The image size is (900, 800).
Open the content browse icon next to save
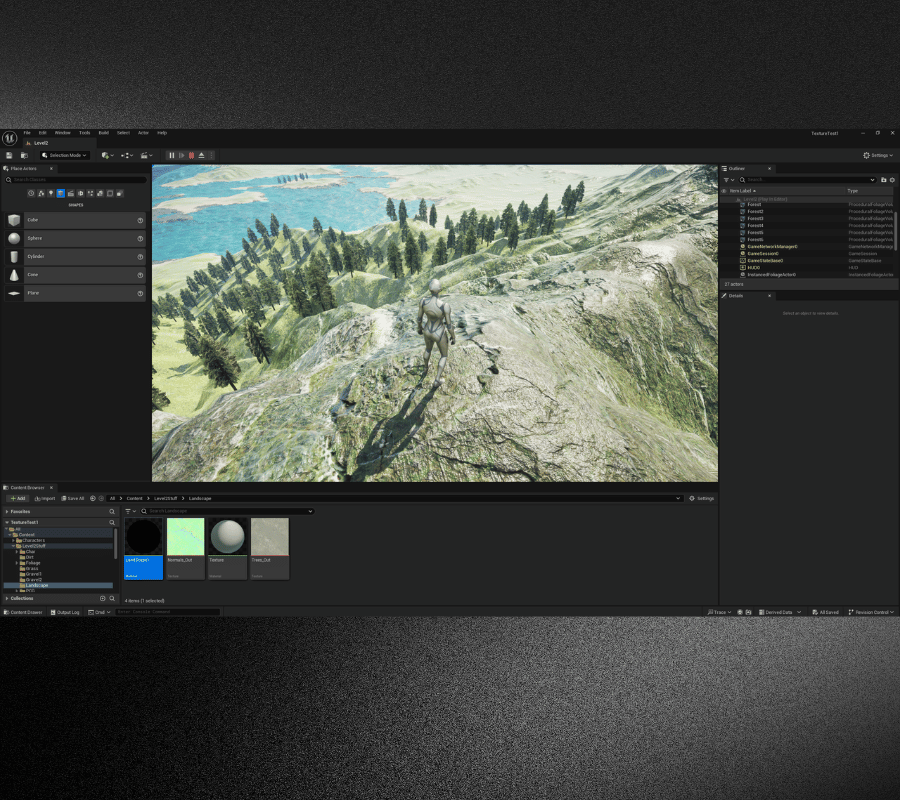coord(24,155)
